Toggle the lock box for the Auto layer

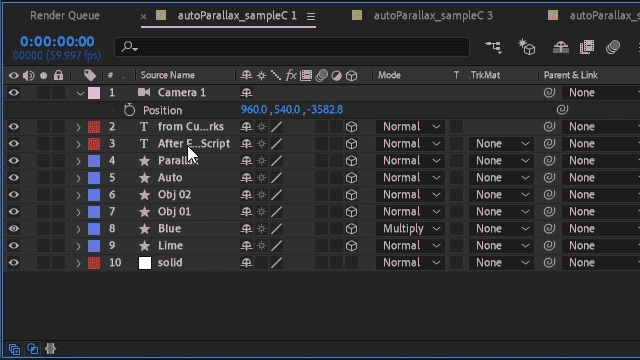[58, 178]
